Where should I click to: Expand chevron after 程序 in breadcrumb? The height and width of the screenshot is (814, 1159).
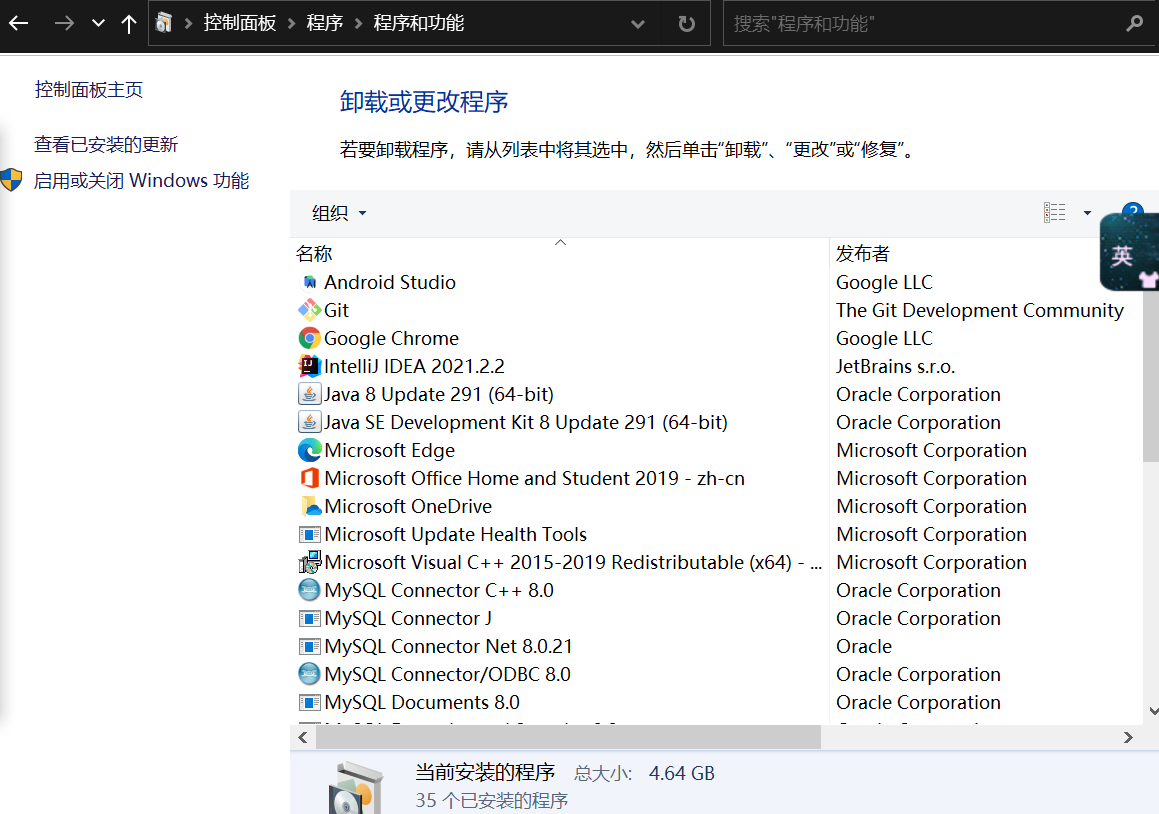(358, 24)
